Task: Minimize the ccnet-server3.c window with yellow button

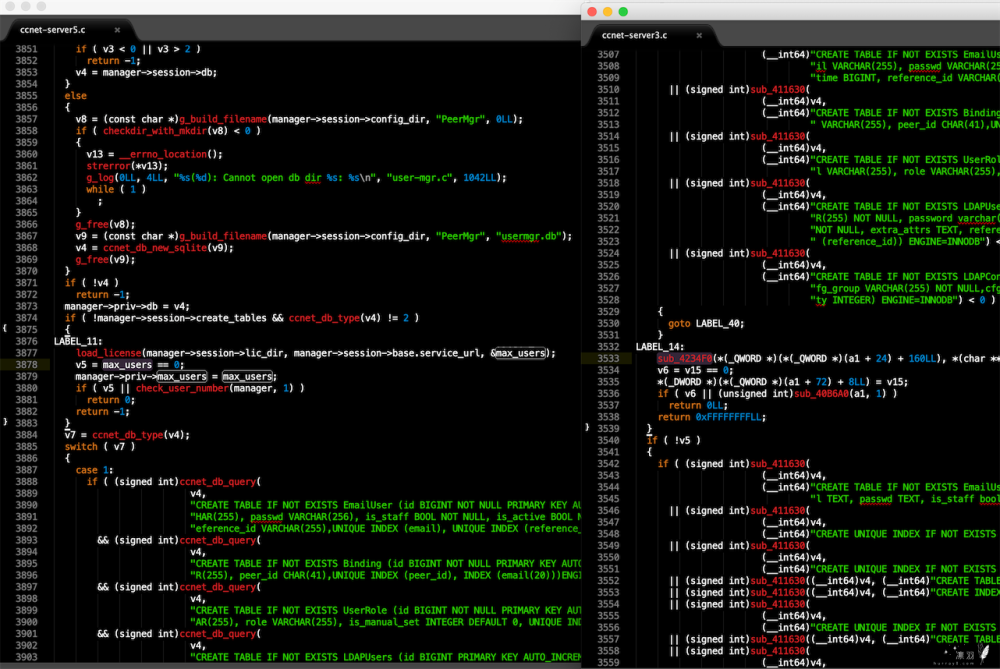Action: 607,11
